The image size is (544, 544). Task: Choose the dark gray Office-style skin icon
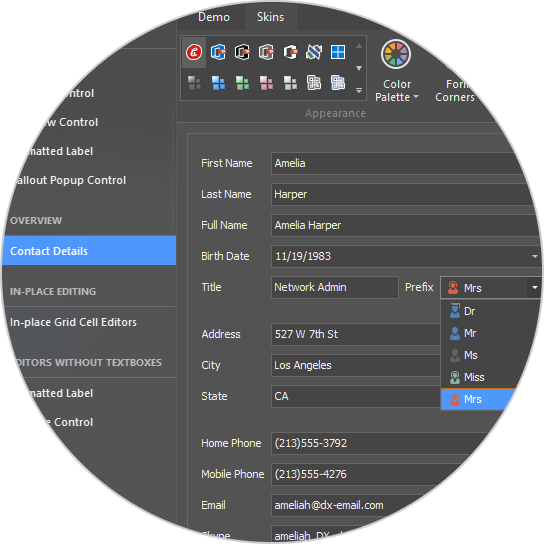[266, 52]
